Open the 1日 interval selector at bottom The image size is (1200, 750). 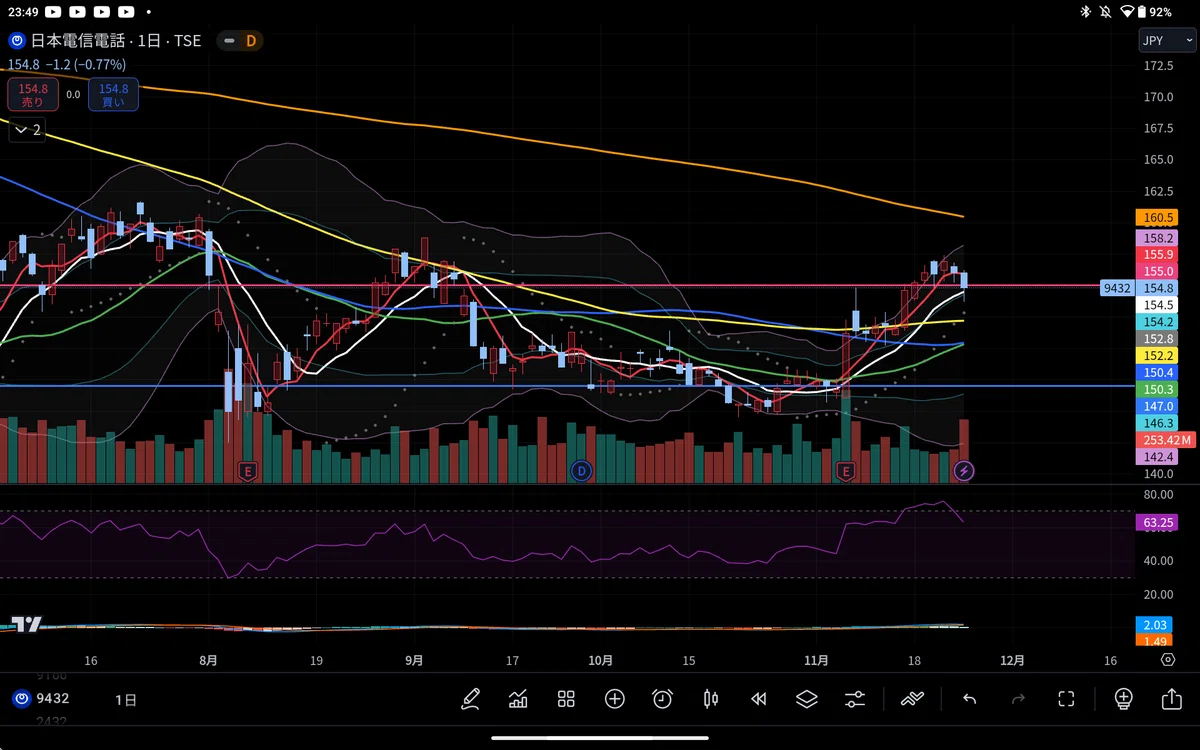click(x=126, y=699)
